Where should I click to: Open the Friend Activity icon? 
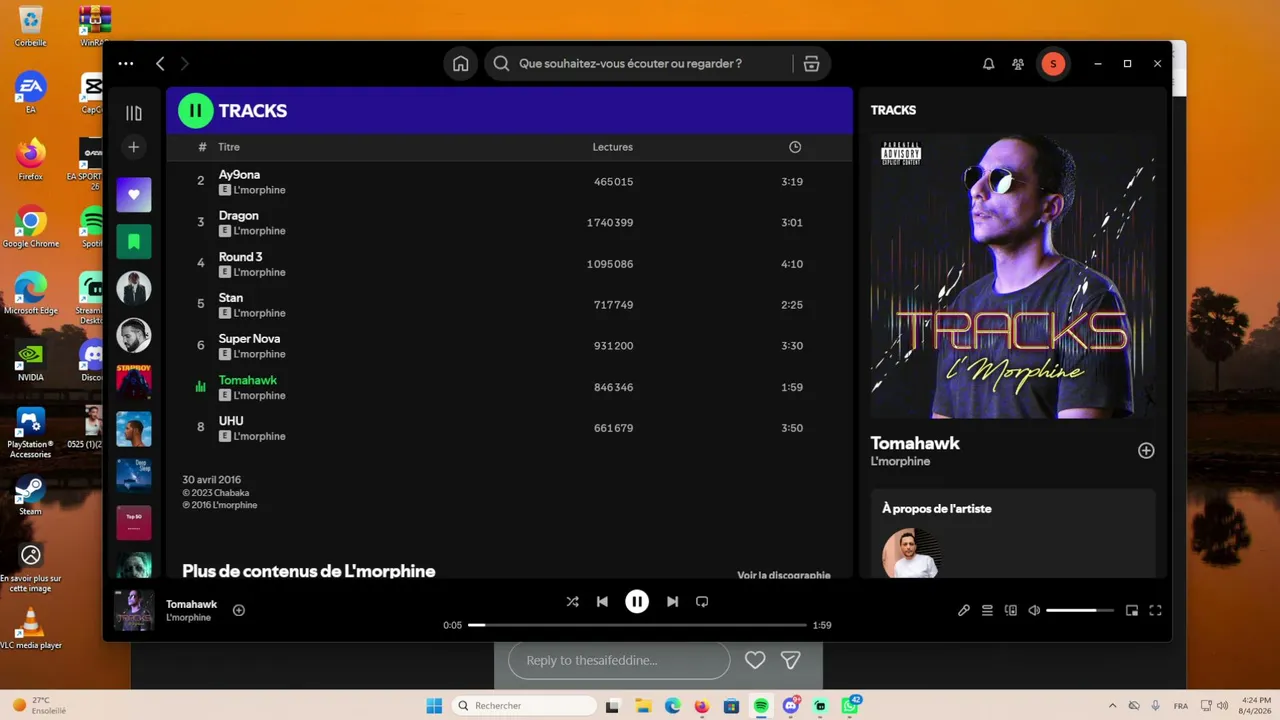coord(1018,63)
